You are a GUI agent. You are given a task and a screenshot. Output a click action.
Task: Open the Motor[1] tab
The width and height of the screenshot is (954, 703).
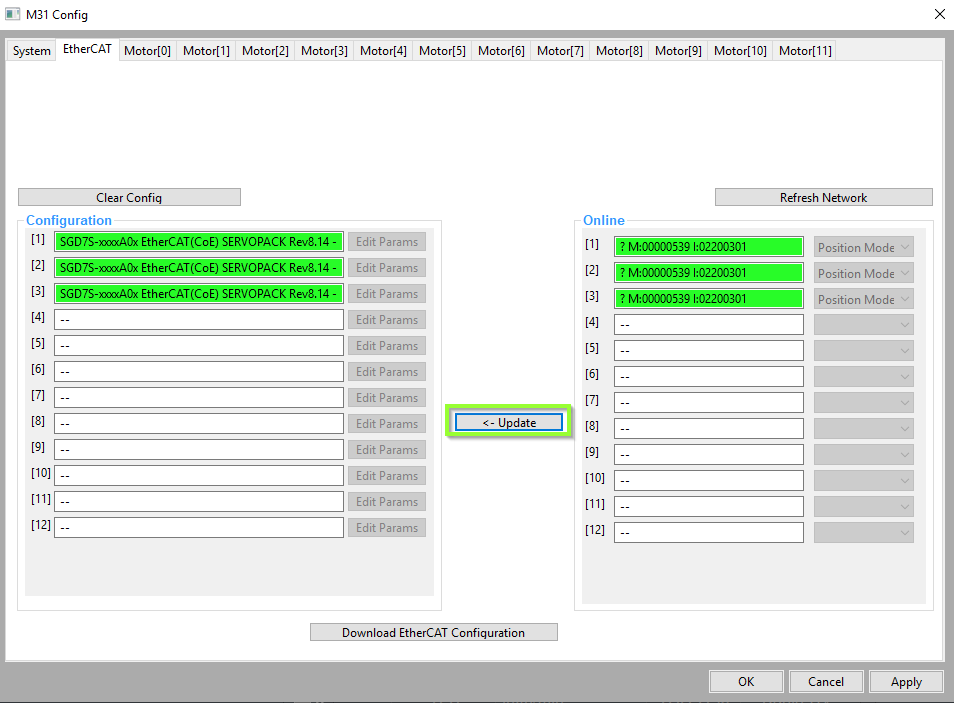coord(206,51)
